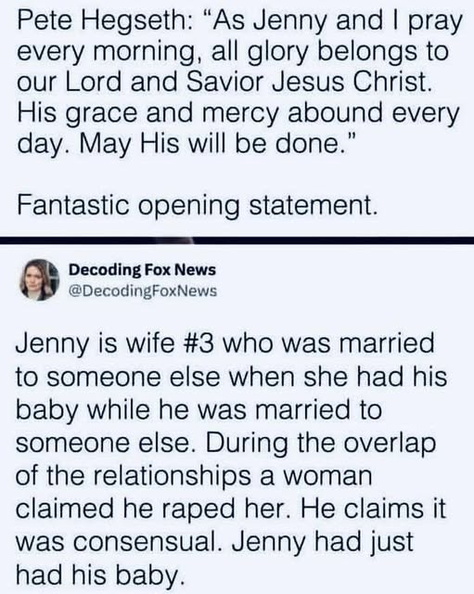Select the "Fantastic opening statement." line
The image size is (474, 594).
197,205
